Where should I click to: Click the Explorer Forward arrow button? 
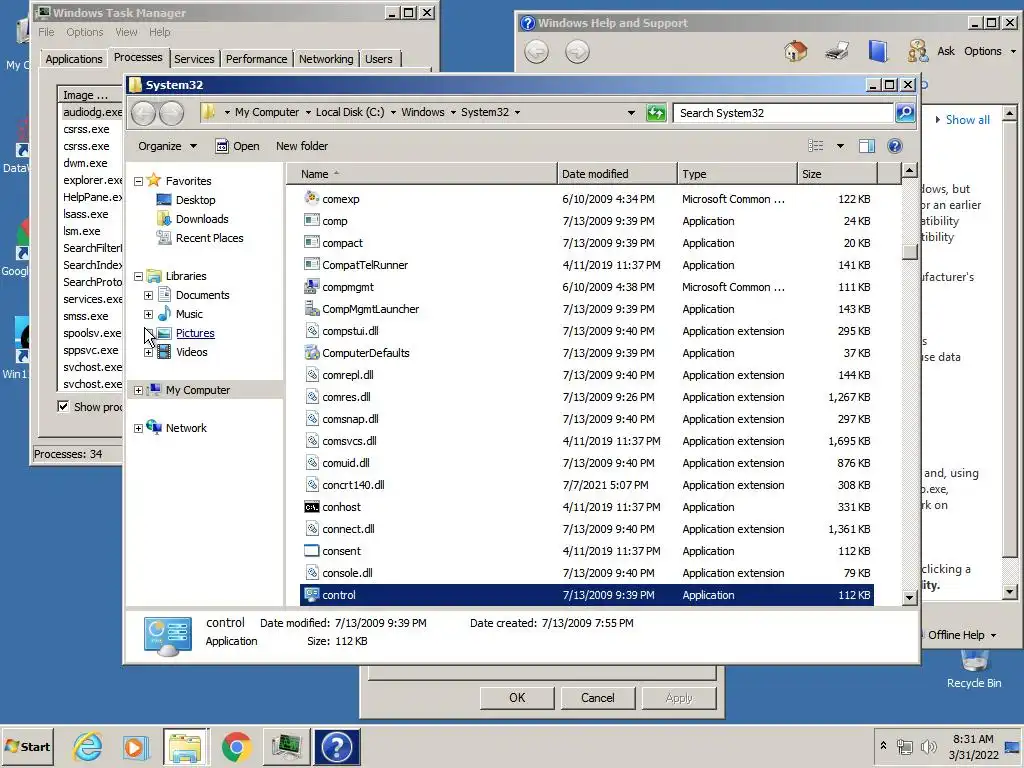click(172, 113)
